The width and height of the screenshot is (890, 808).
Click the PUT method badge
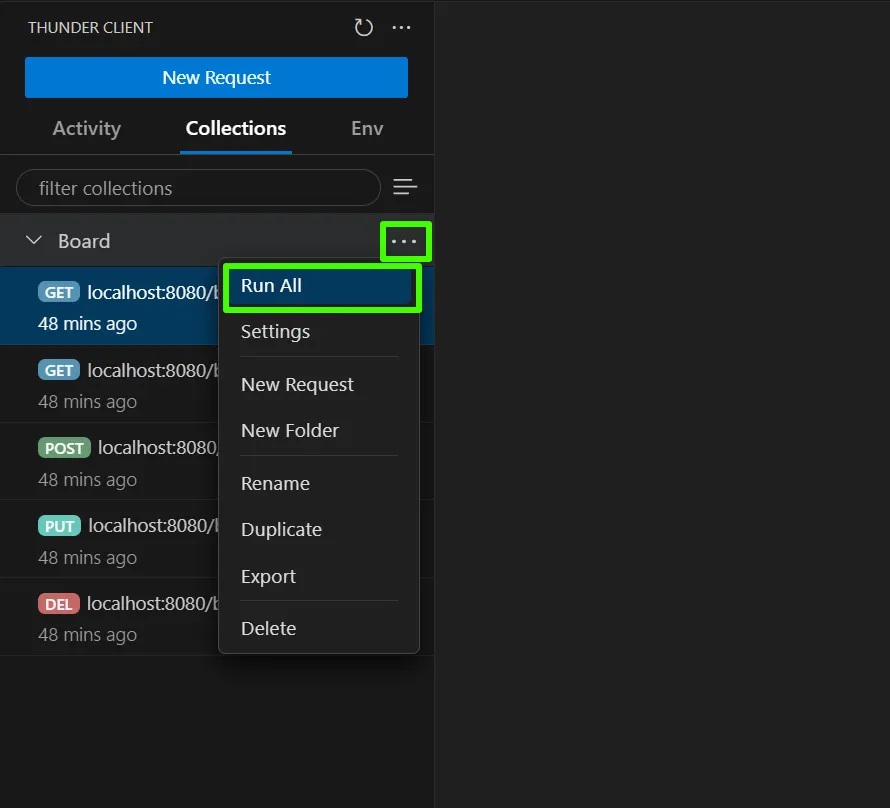(60, 526)
